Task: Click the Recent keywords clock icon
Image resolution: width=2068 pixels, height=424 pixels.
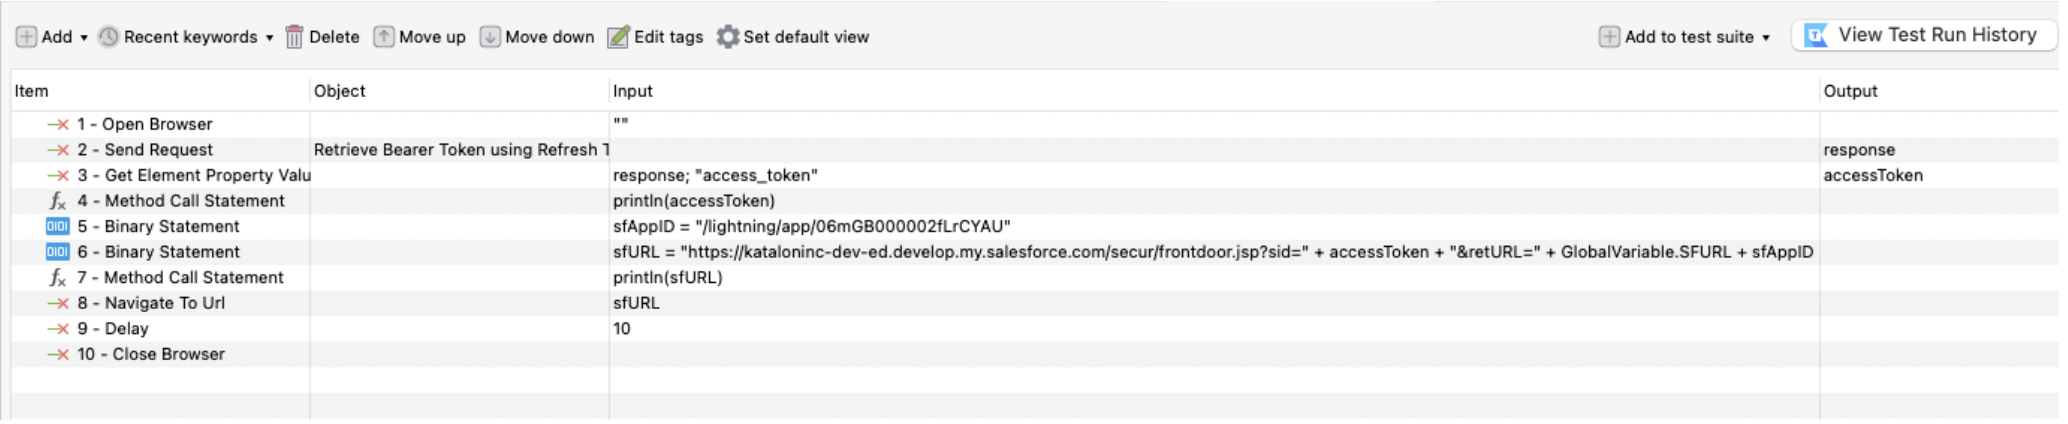Action: click(109, 37)
